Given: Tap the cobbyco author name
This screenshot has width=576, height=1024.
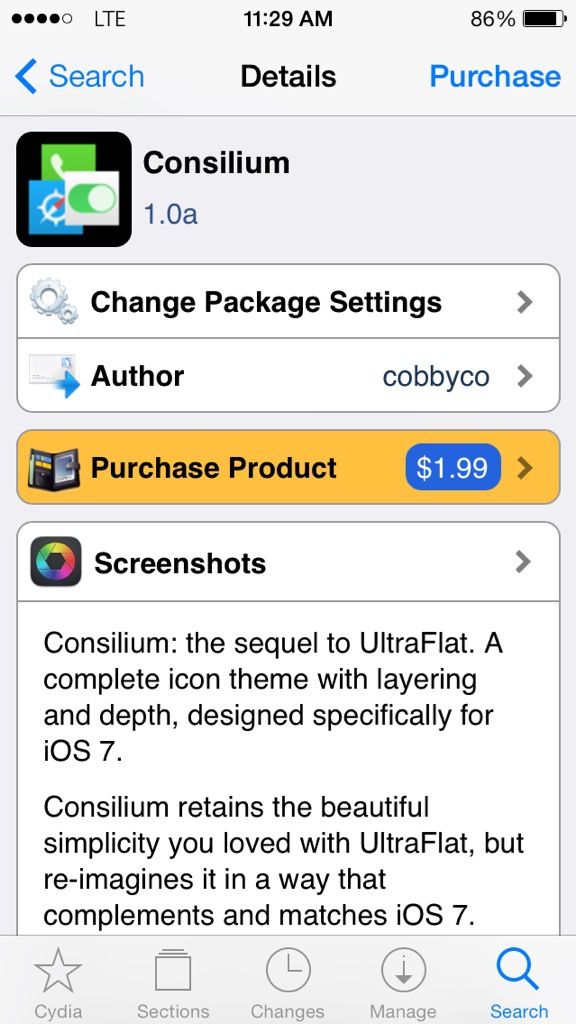Looking at the screenshot, I should (x=436, y=377).
